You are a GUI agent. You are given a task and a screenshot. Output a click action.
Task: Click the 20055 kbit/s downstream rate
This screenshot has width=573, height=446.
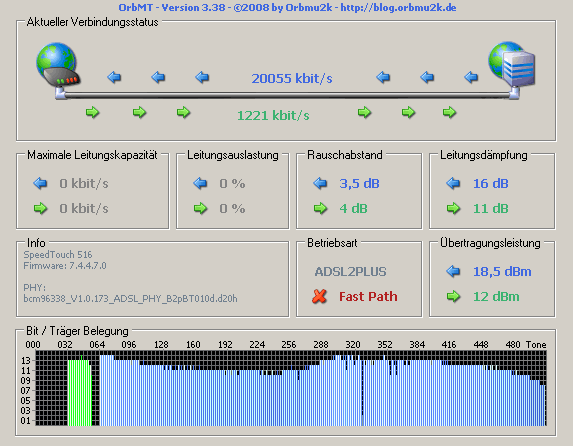pyautogui.click(x=292, y=78)
